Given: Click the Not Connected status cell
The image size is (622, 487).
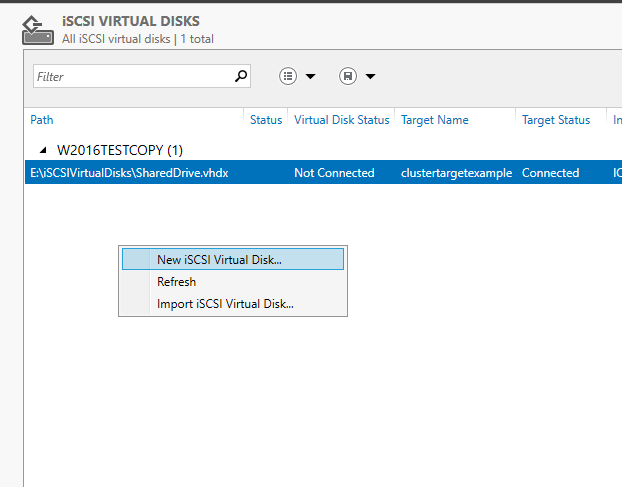Looking at the screenshot, I should click(x=334, y=173).
